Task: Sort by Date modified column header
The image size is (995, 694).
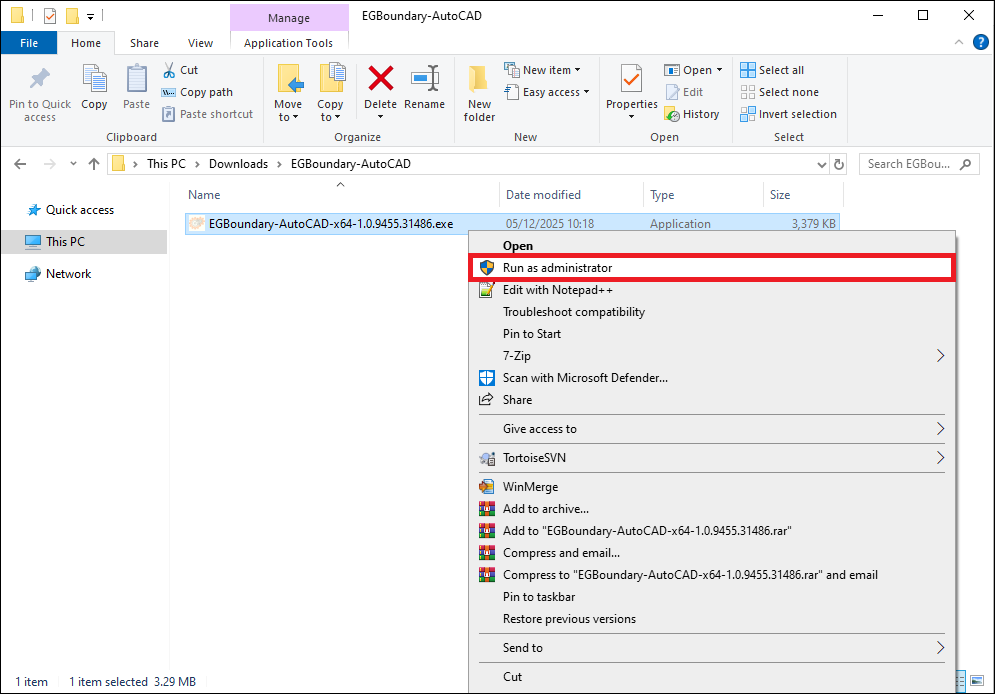Action: click(543, 195)
